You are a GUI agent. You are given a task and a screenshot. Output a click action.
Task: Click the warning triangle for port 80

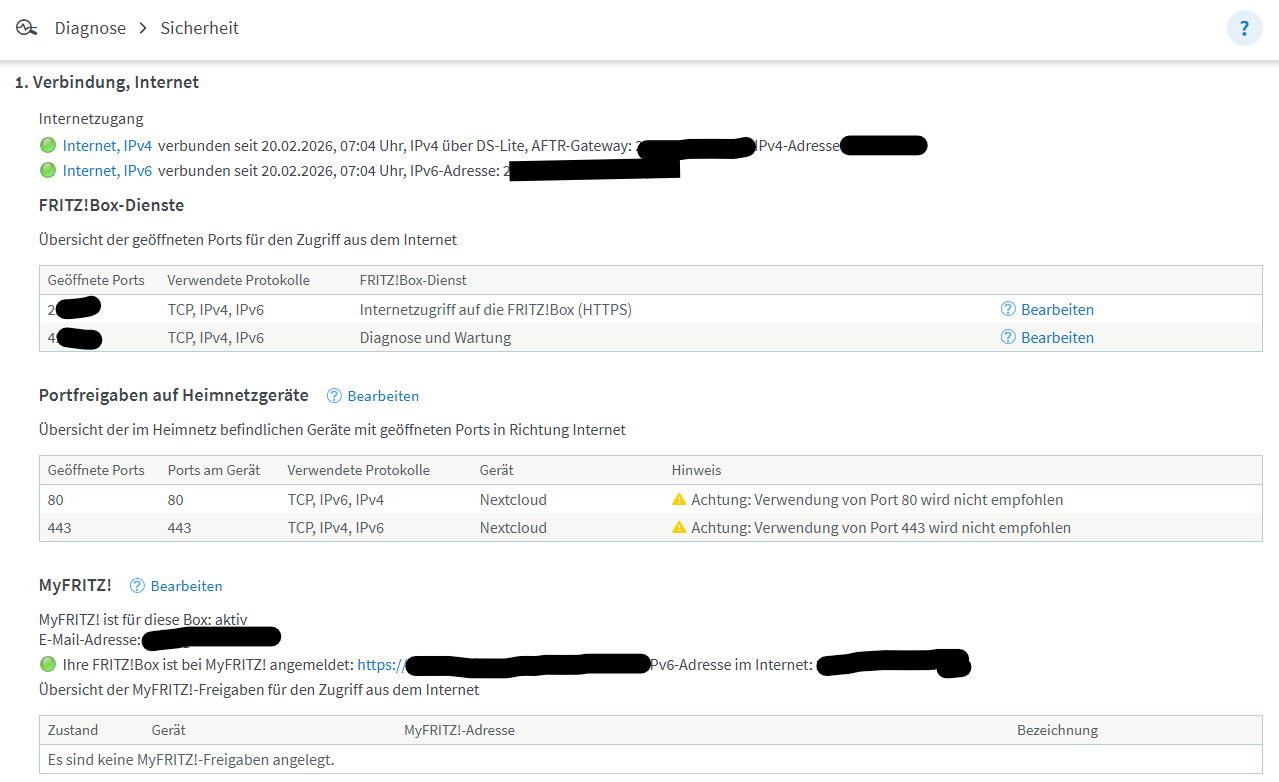pyautogui.click(x=679, y=499)
